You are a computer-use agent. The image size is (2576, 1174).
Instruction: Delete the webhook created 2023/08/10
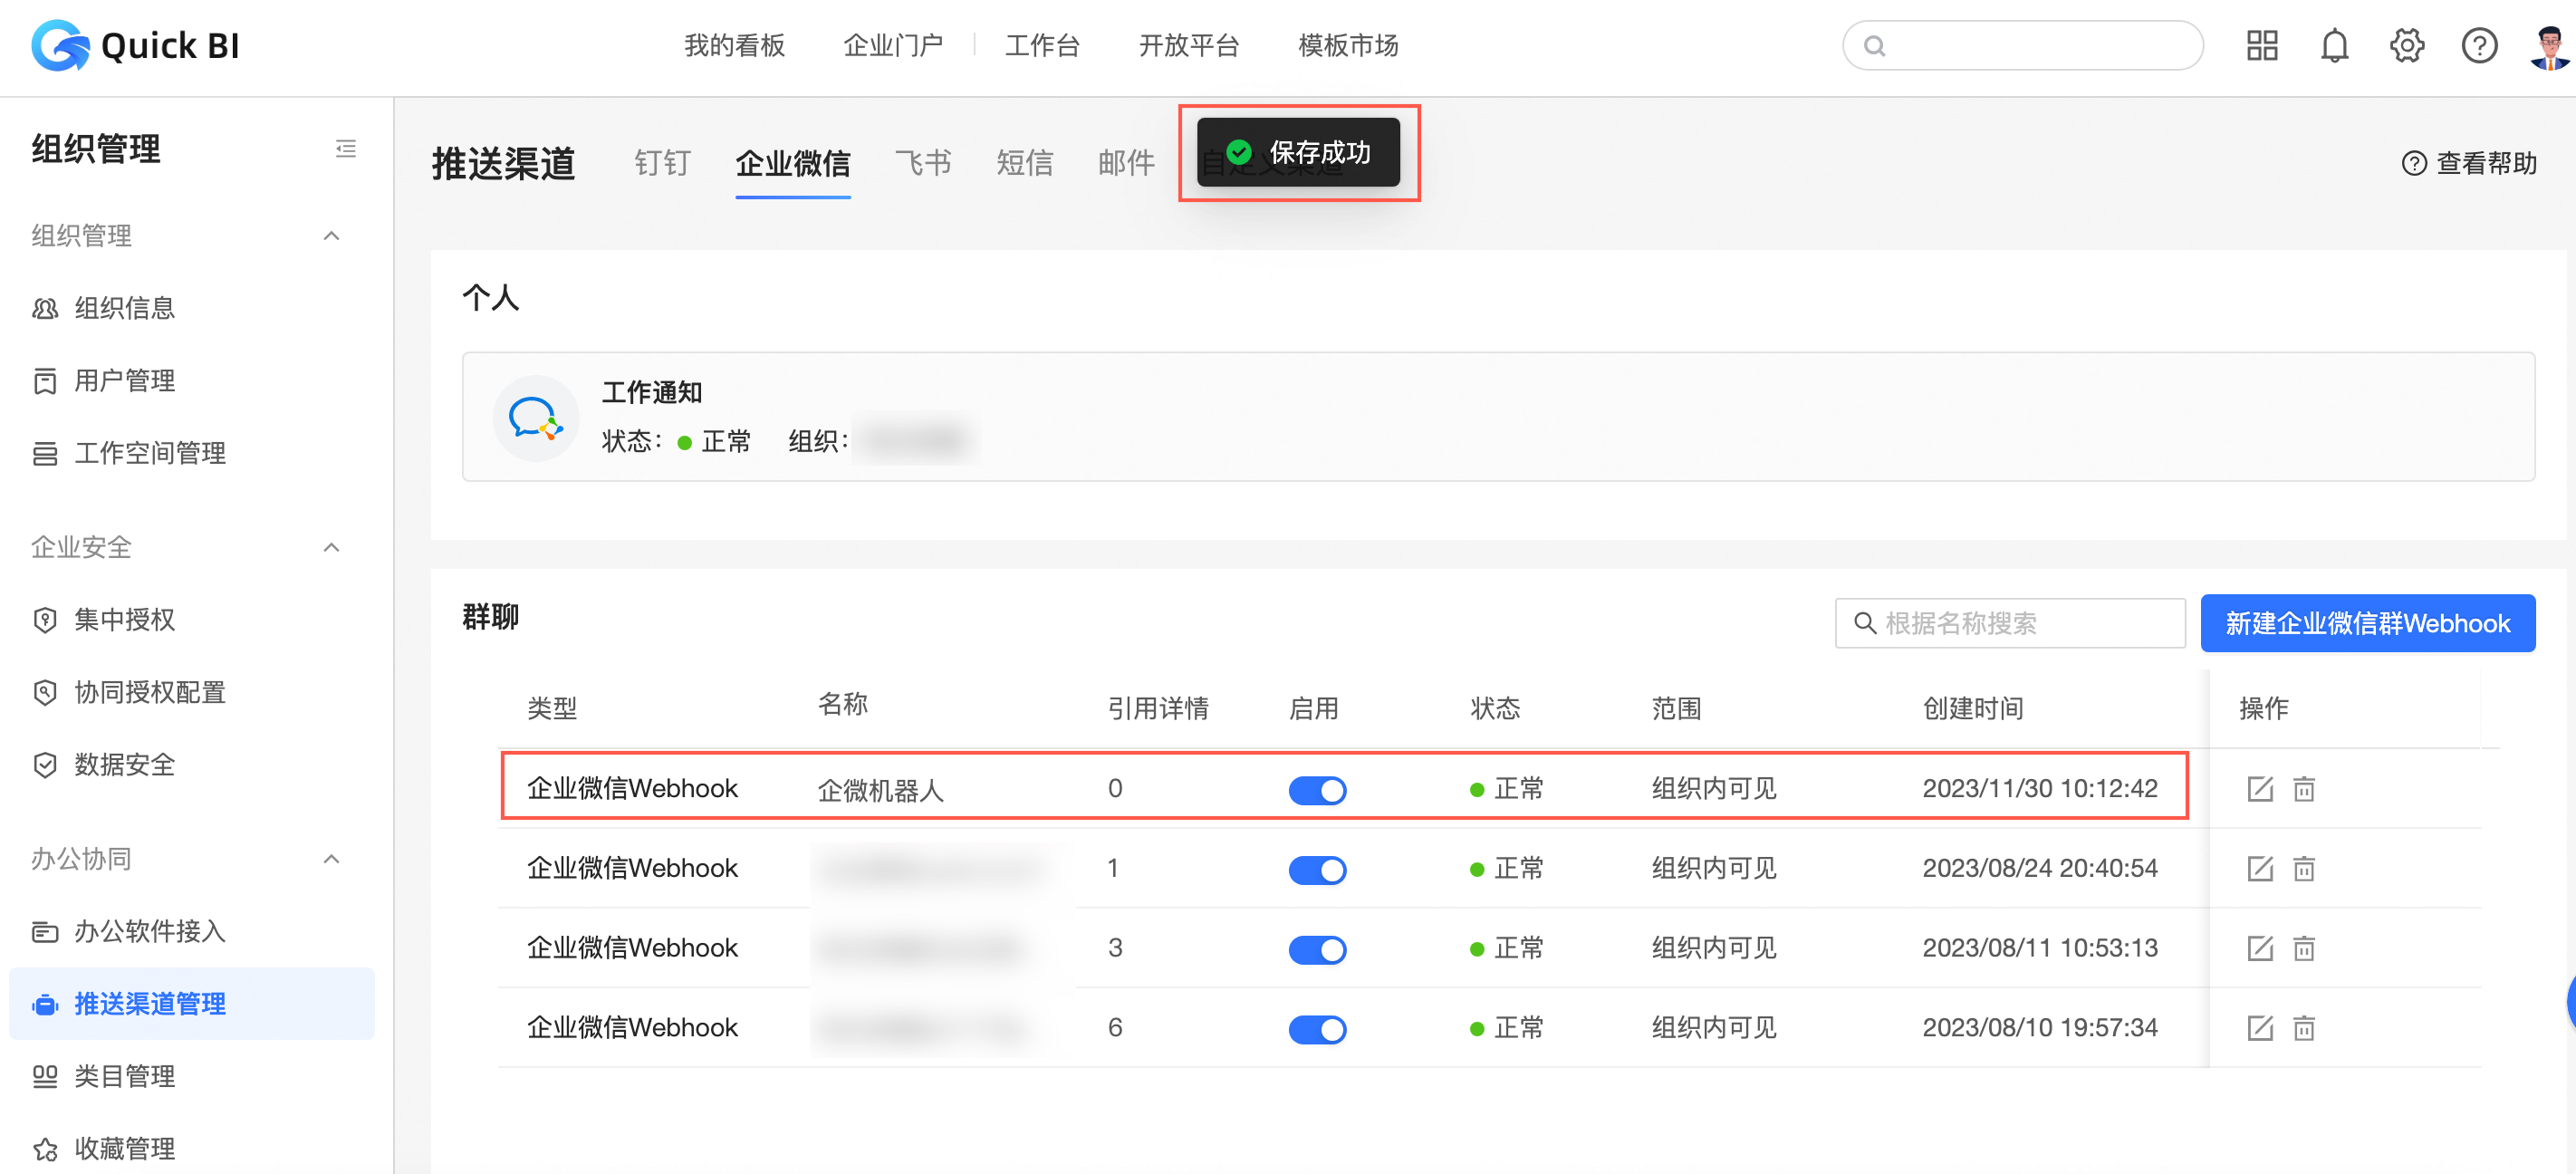[2304, 1028]
